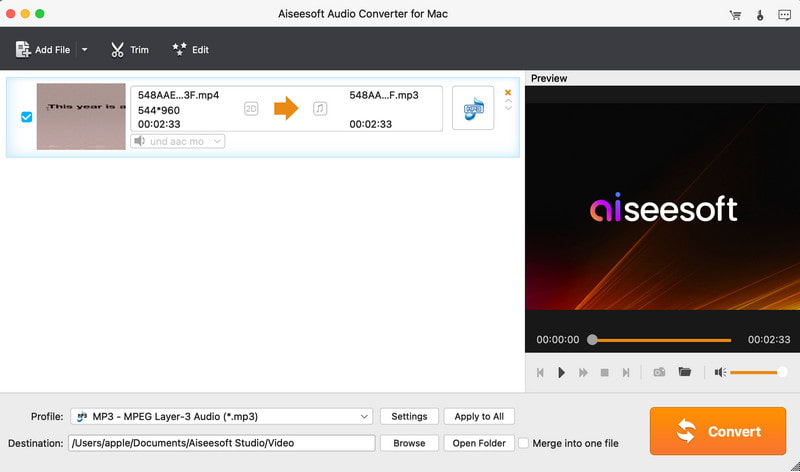Expand the Add File dropdown arrow

coord(85,49)
